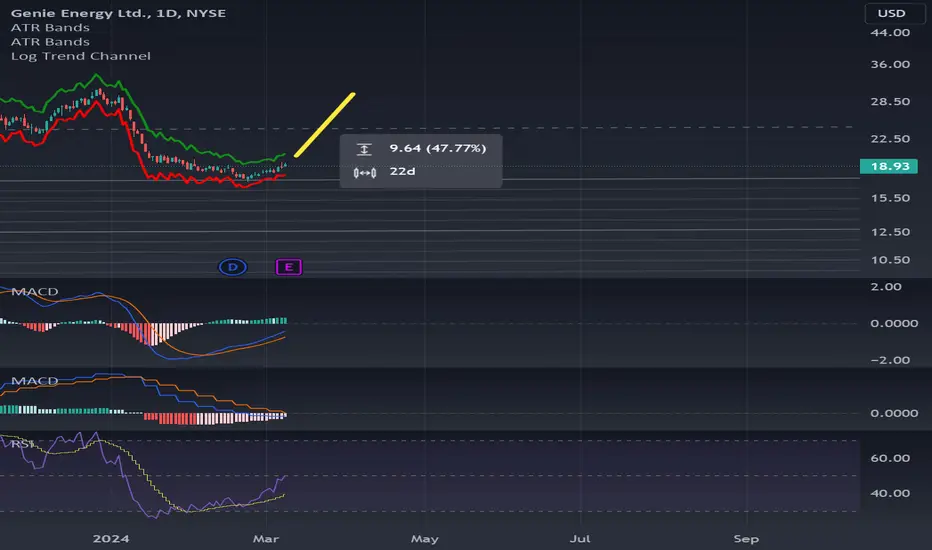This screenshot has height=550, width=932.
Task: Select the Genie Energy Ltd. chart title
Action: pyautogui.click(x=118, y=13)
